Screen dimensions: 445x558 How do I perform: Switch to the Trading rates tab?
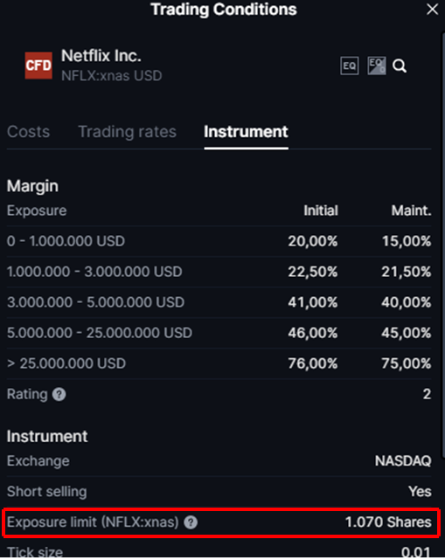pyautogui.click(x=127, y=132)
